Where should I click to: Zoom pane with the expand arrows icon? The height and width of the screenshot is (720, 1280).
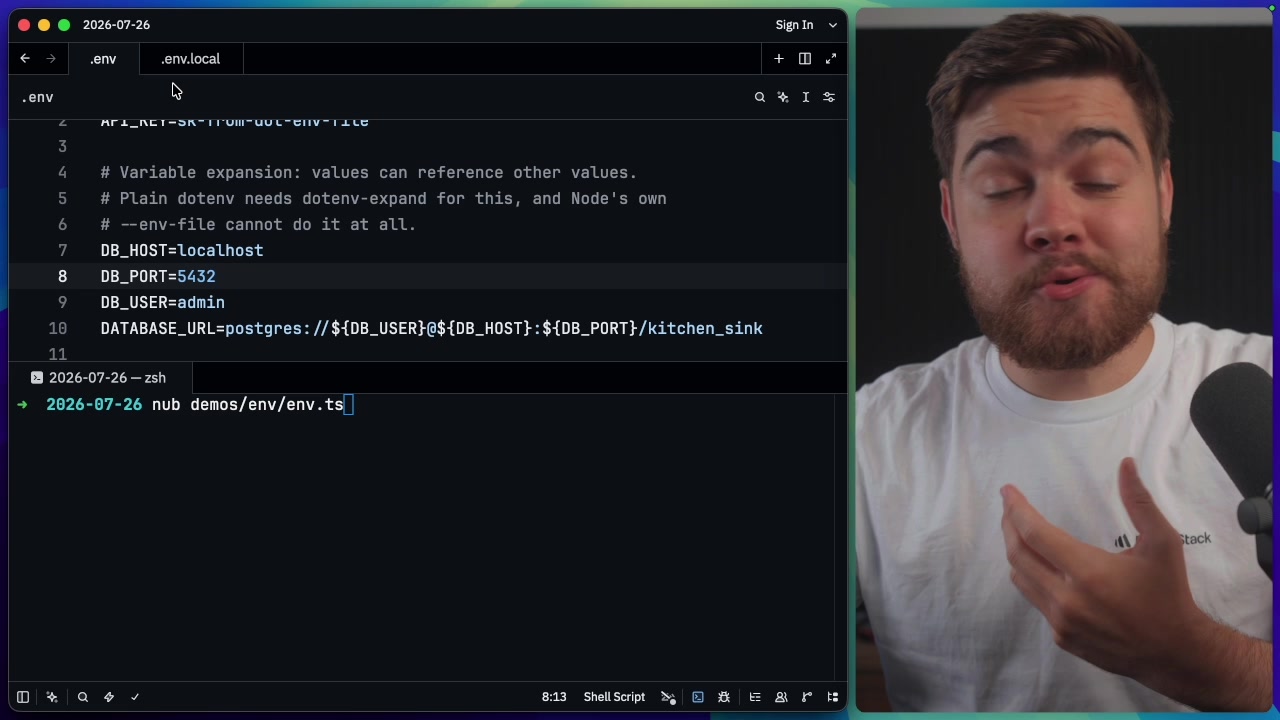click(x=831, y=59)
